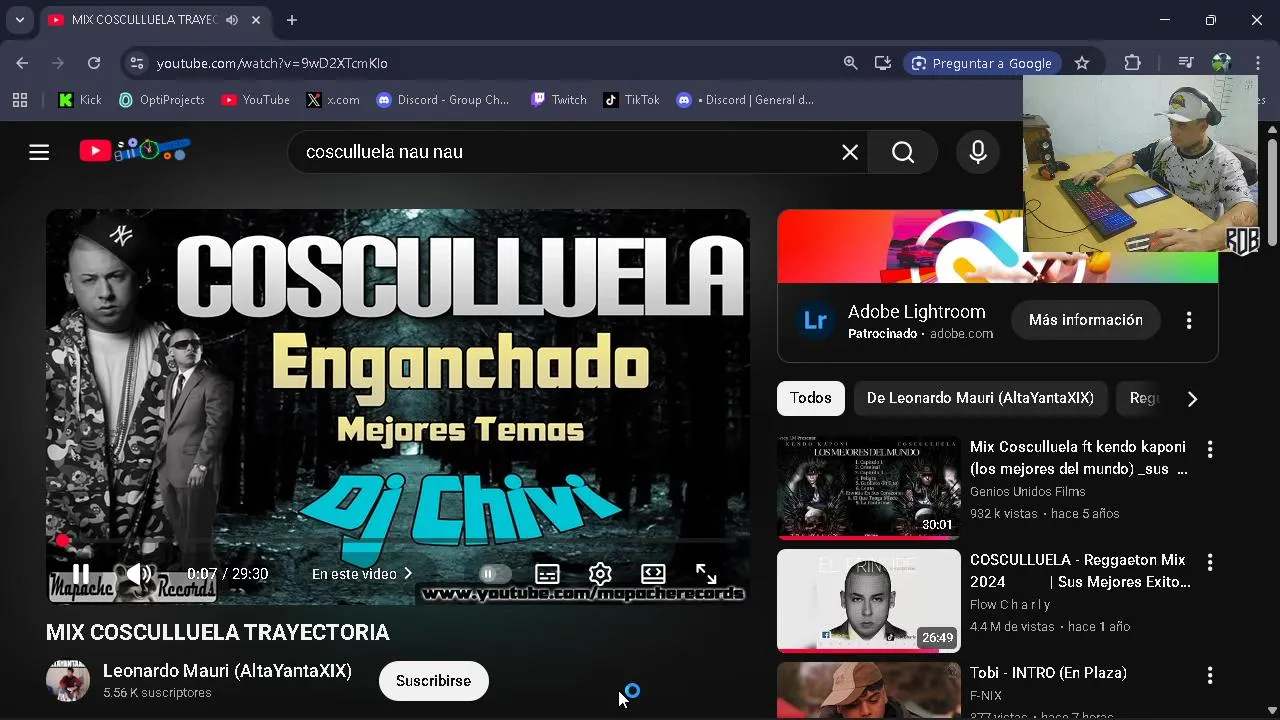Pause the video
The height and width of the screenshot is (720, 1280).
(x=81, y=574)
